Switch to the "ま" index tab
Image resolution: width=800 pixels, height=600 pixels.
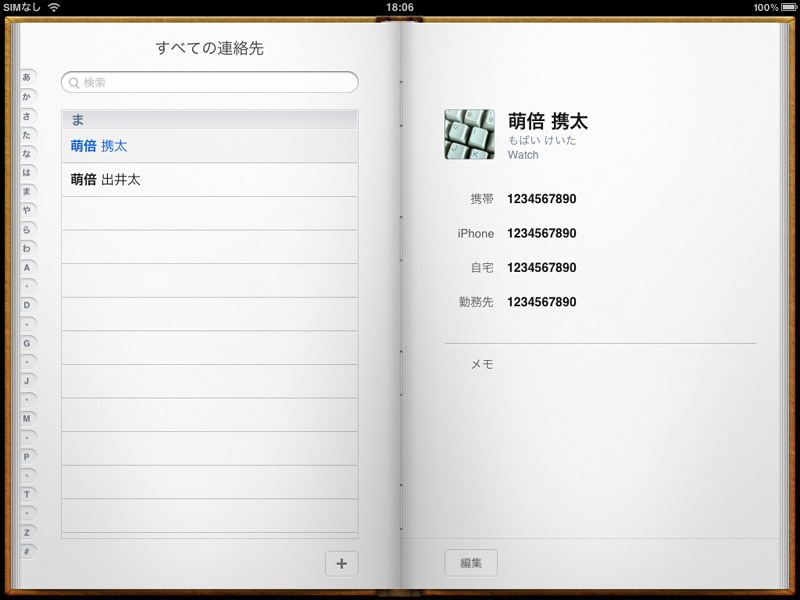coord(26,190)
